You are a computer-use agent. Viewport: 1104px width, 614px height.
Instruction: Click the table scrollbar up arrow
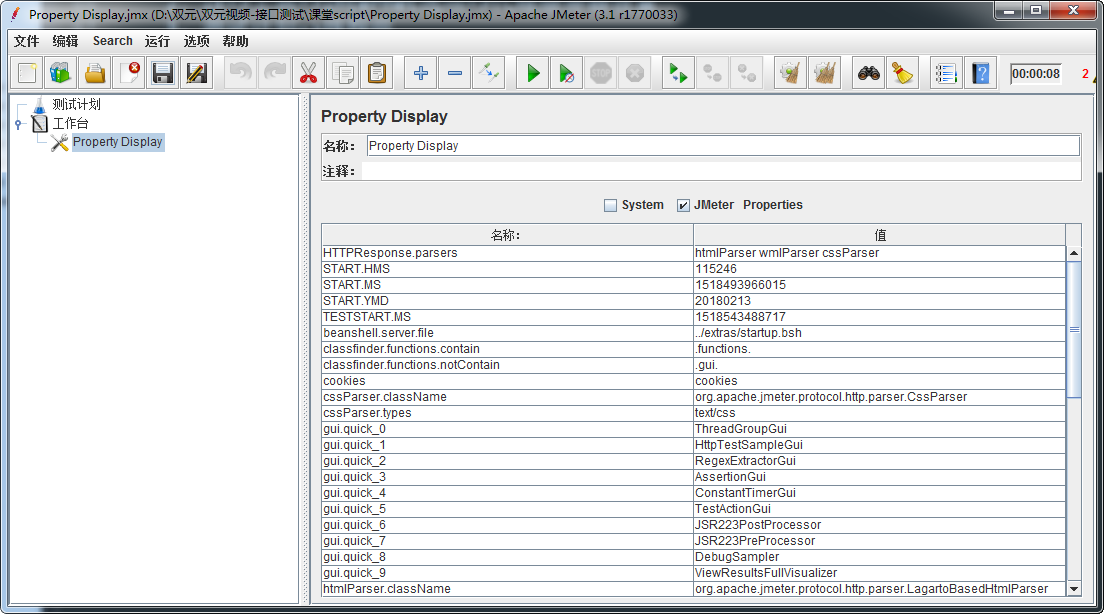(1074, 253)
